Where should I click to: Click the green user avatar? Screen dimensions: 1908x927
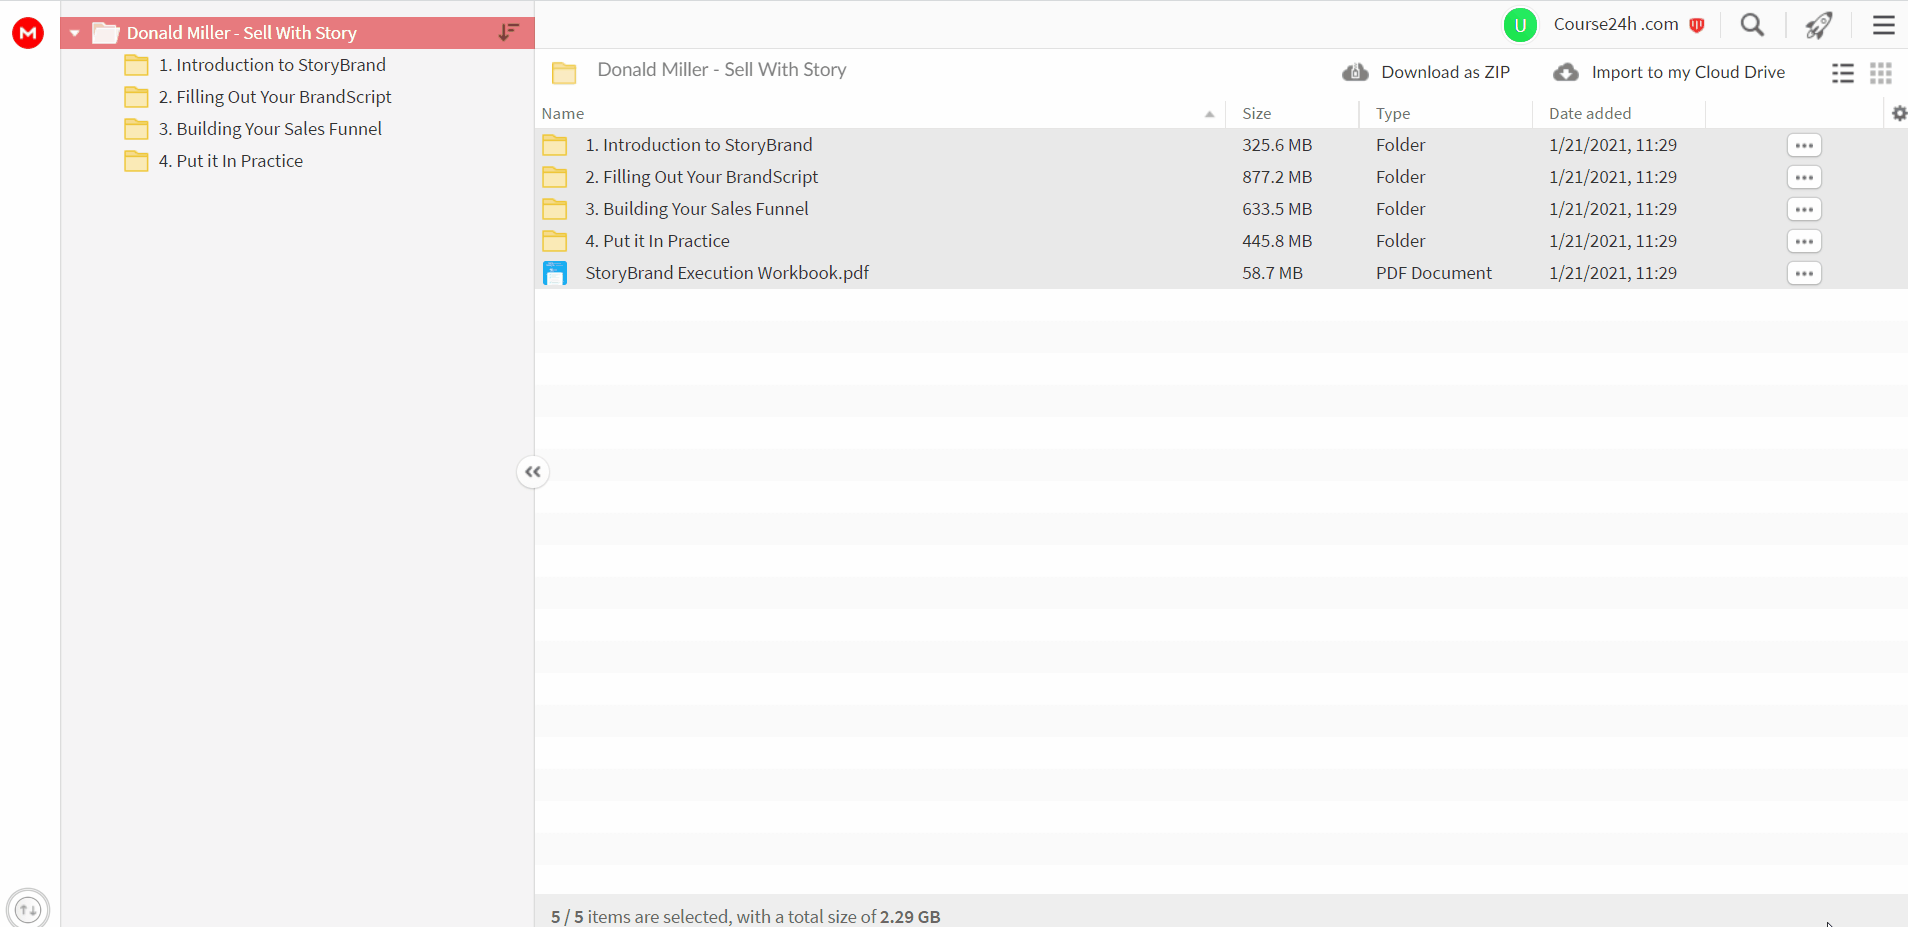coord(1520,25)
